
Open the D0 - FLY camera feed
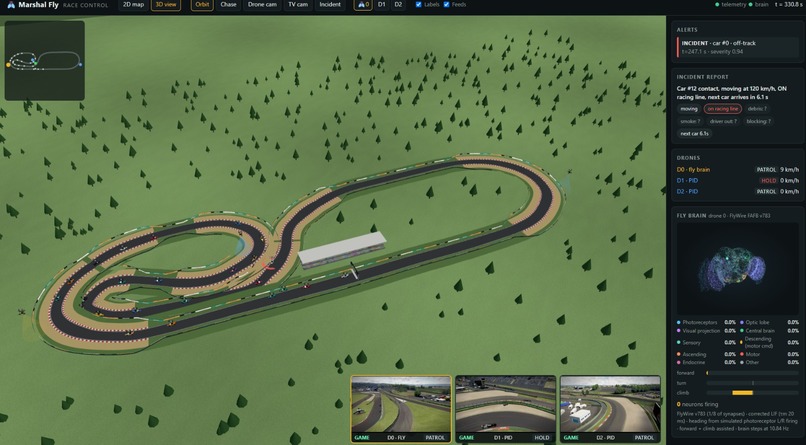click(x=401, y=409)
